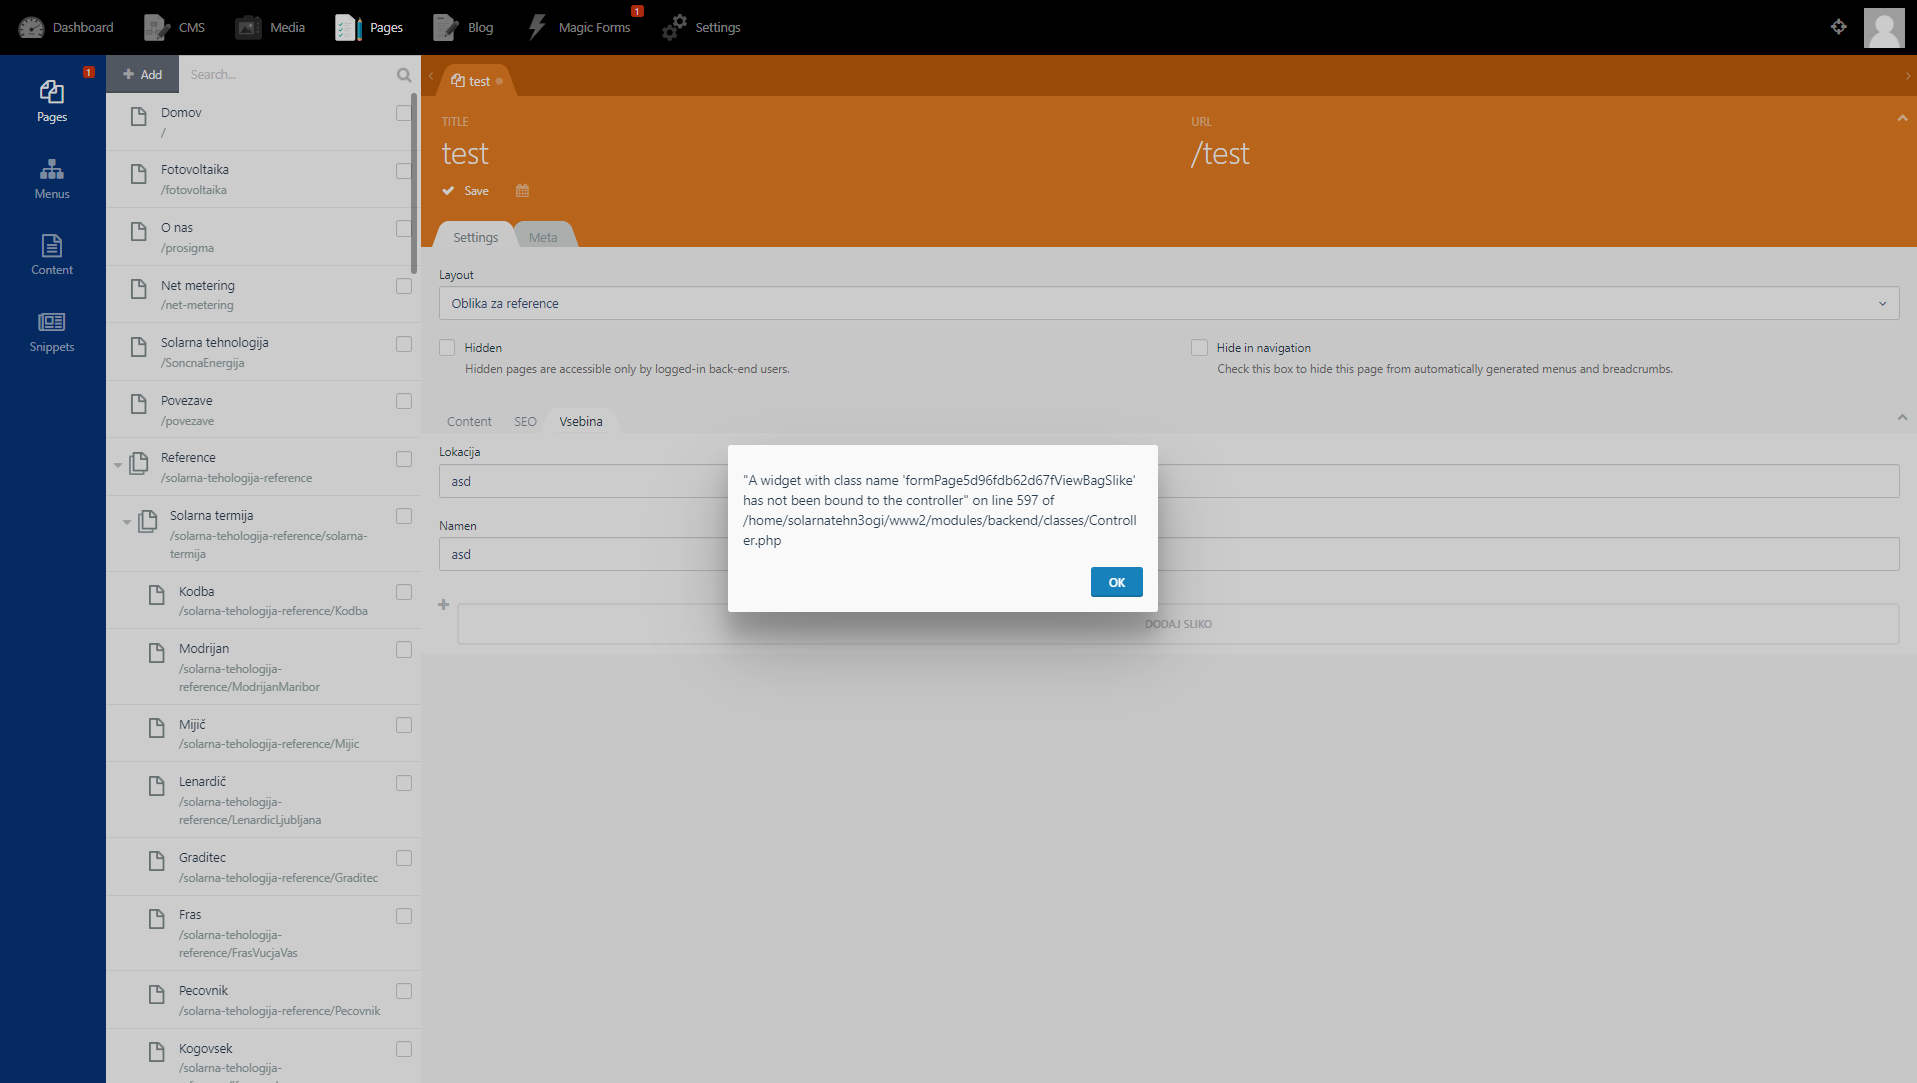1917x1083 pixels.
Task: Save the test page
Action: (465, 190)
